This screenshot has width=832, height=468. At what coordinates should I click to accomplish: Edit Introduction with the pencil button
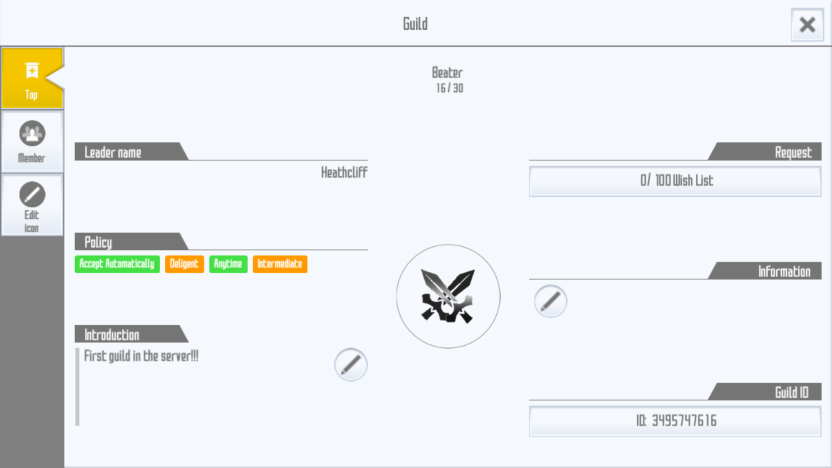pyautogui.click(x=351, y=365)
